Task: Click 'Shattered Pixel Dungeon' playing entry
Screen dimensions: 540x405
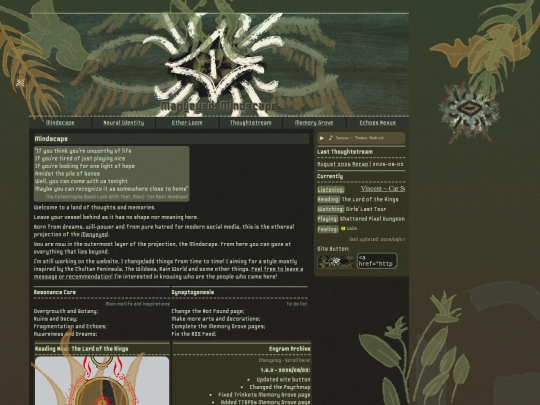Action: (x=372, y=219)
